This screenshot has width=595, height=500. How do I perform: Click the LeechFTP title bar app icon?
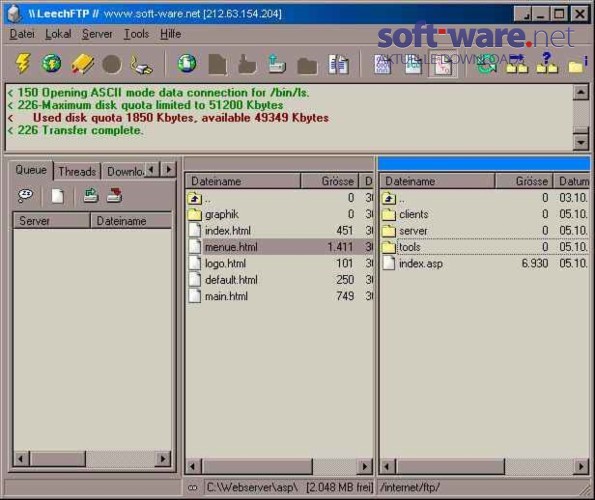pyautogui.click(x=14, y=14)
